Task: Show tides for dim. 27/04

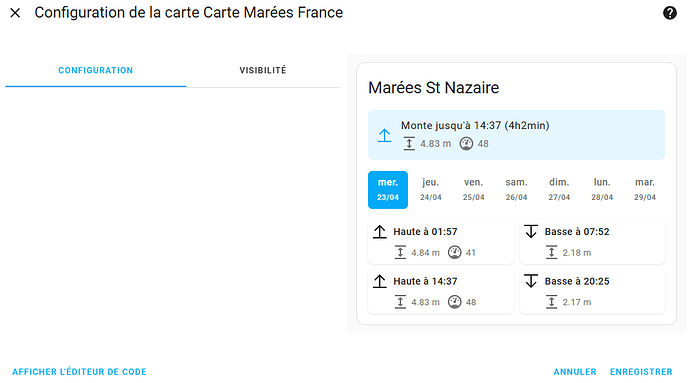Action: 559,190
